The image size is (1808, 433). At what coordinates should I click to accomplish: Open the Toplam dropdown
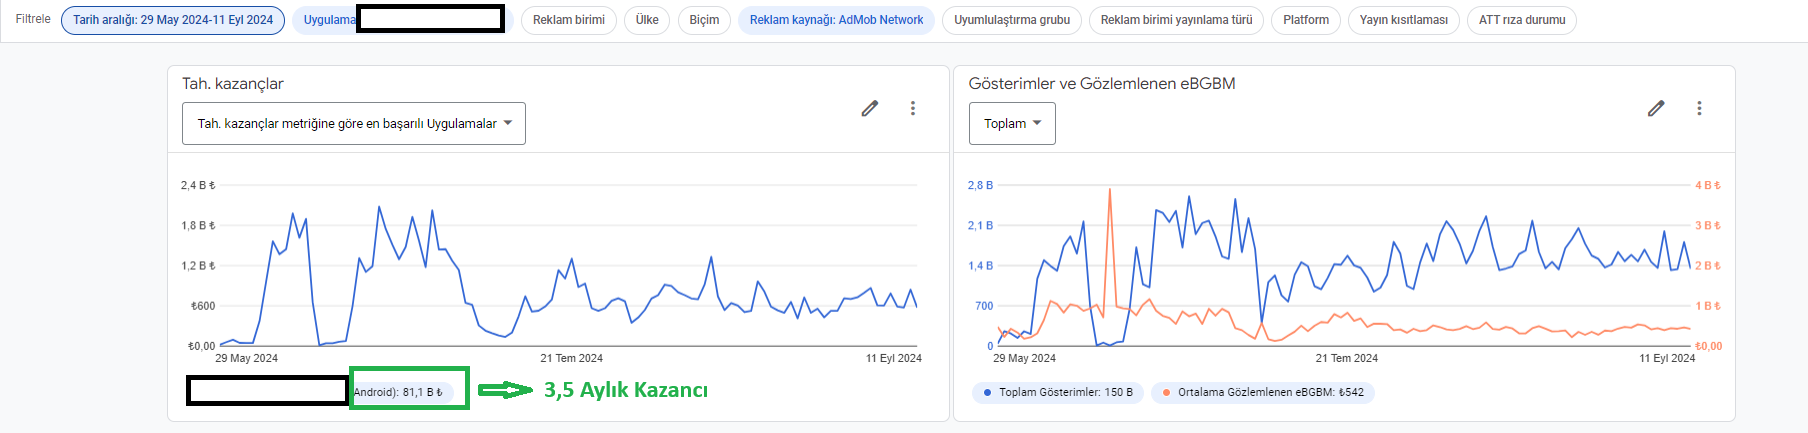[x=1012, y=124]
